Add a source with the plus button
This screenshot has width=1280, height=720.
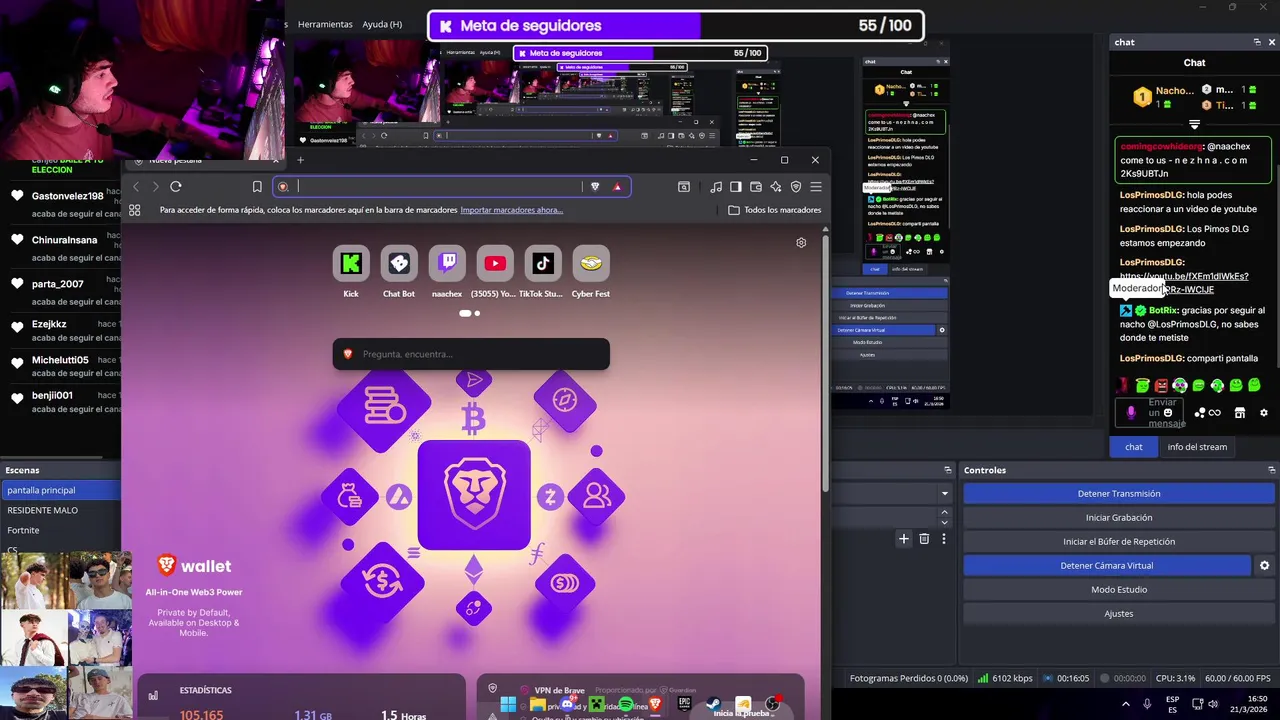[x=904, y=539]
